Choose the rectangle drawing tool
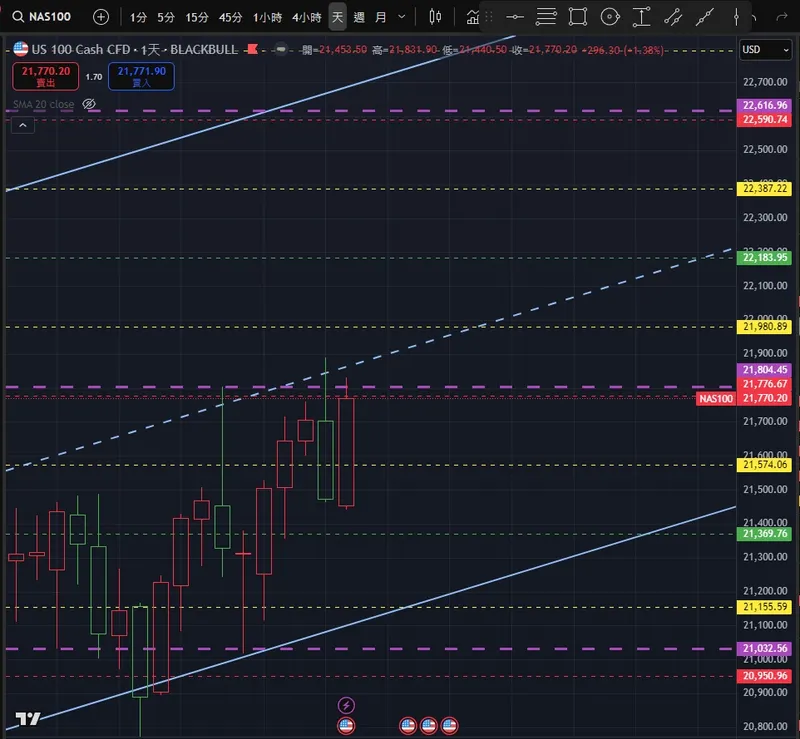 tap(578, 17)
